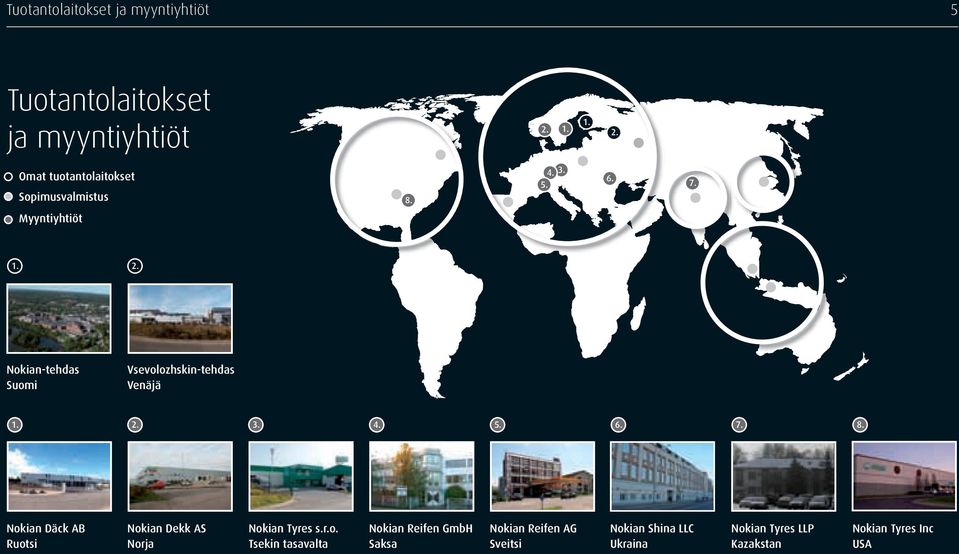Click badge 3 above the Nokian Tyres s.r.o. photo
This screenshot has width=959, height=554.
click(256, 424)
